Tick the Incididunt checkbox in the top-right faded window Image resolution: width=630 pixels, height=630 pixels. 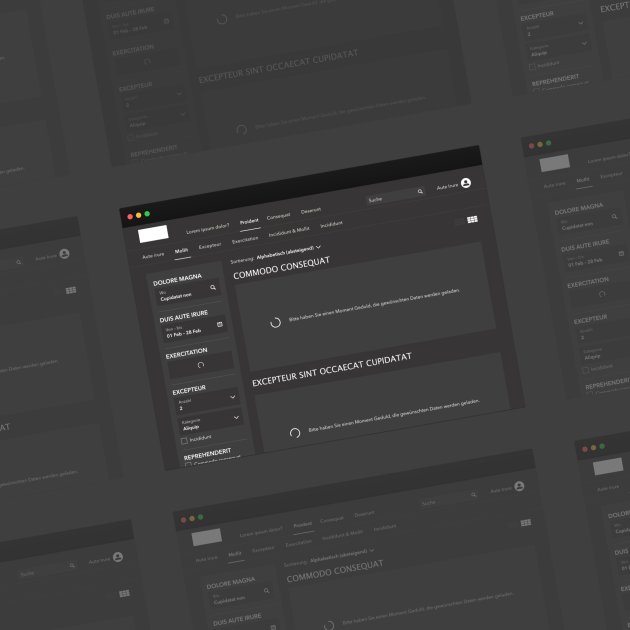pyautogui.click(x=532, y=67)
